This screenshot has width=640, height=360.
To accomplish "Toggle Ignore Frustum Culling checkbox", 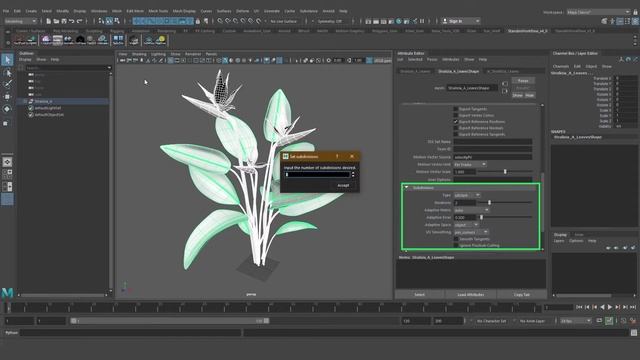I will click(456, 245).
